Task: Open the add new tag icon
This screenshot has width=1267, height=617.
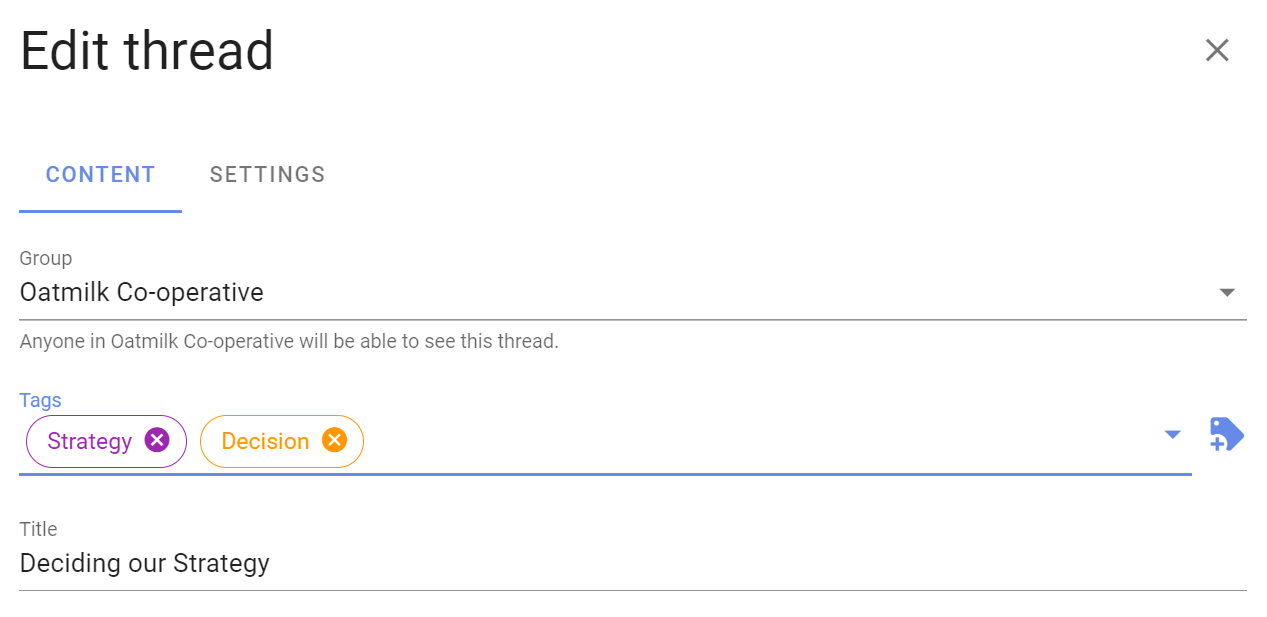Action: tap(1227, 435)
